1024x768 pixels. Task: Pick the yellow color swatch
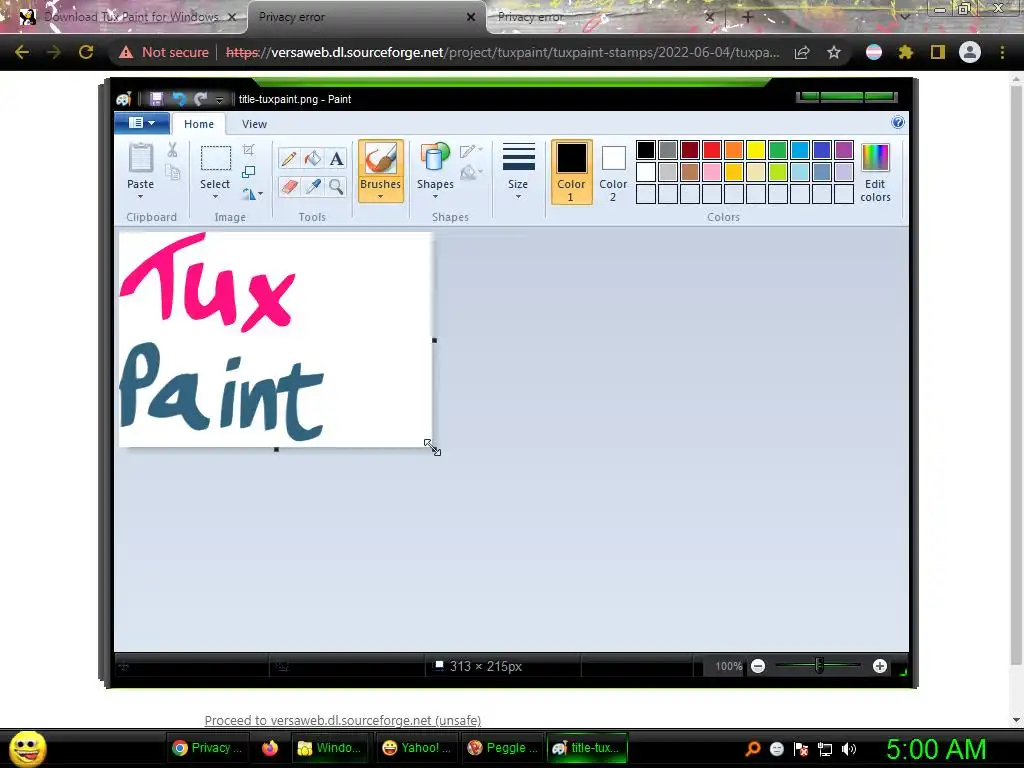[x=756, y=150]
